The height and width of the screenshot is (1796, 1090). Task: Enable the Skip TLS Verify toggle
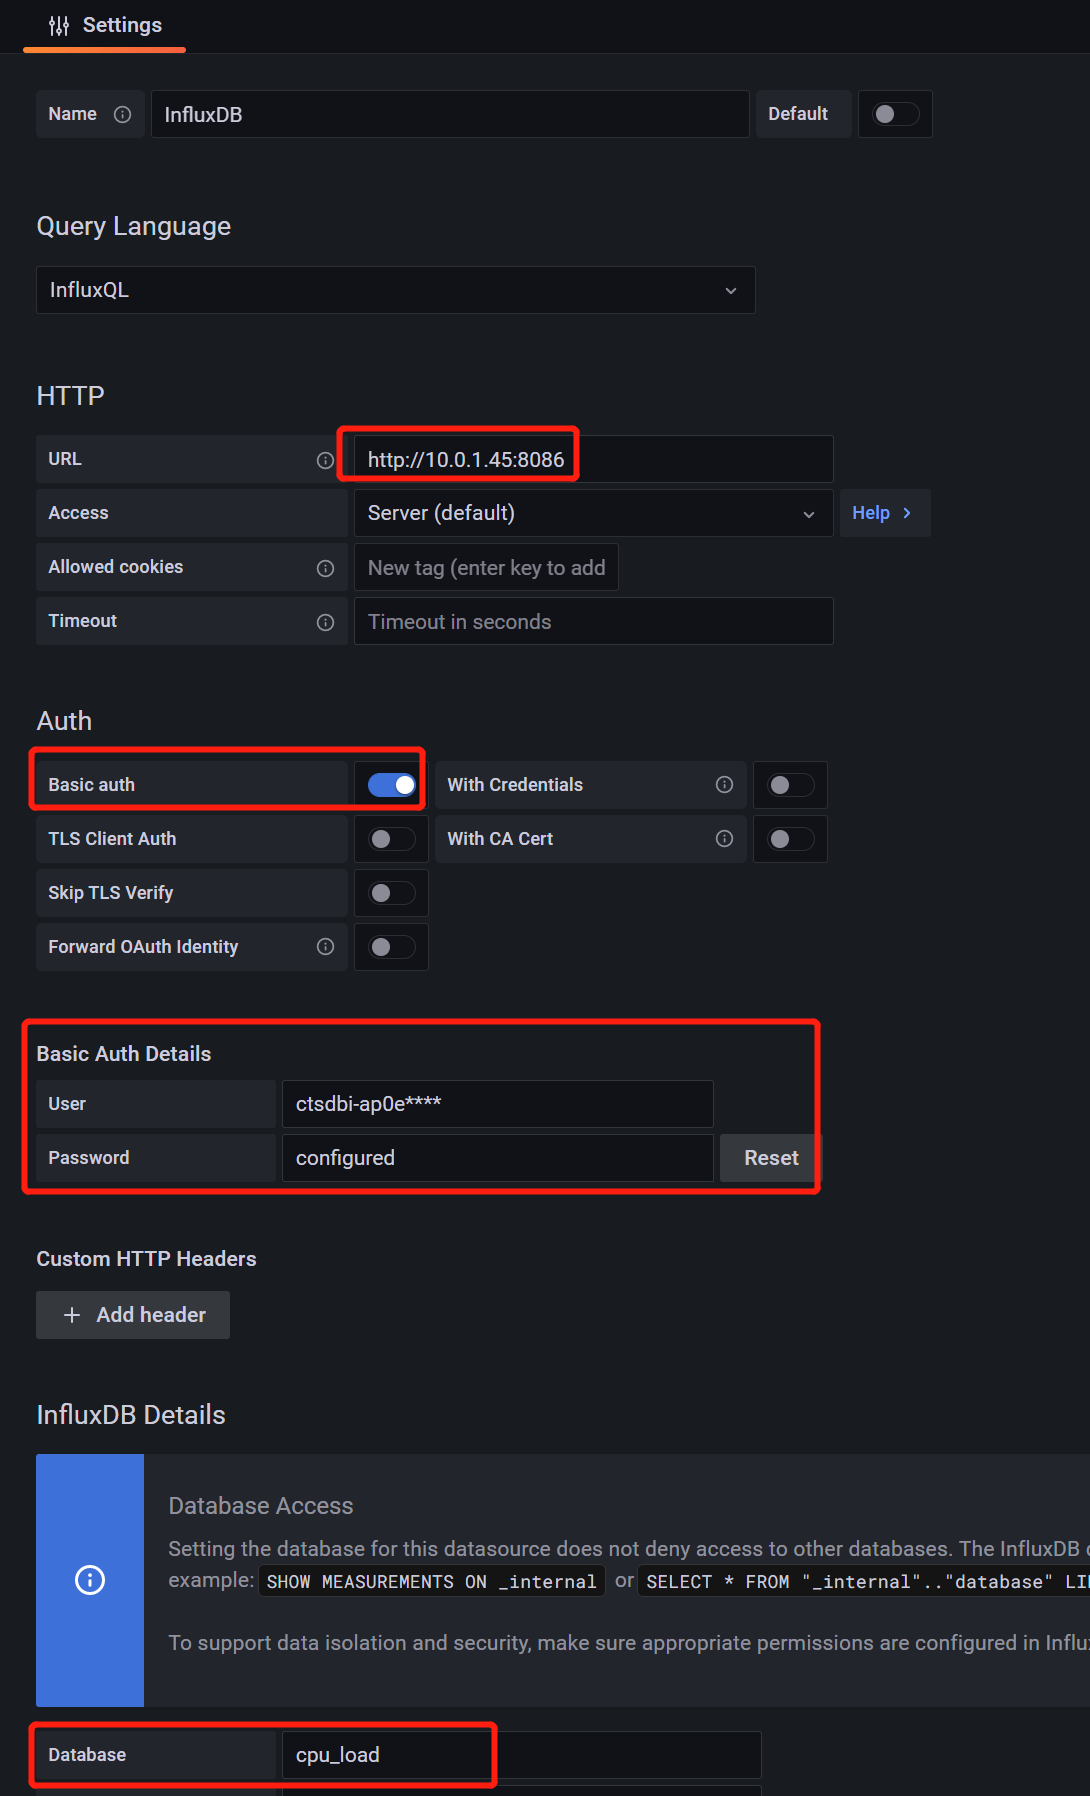(391, 893)
